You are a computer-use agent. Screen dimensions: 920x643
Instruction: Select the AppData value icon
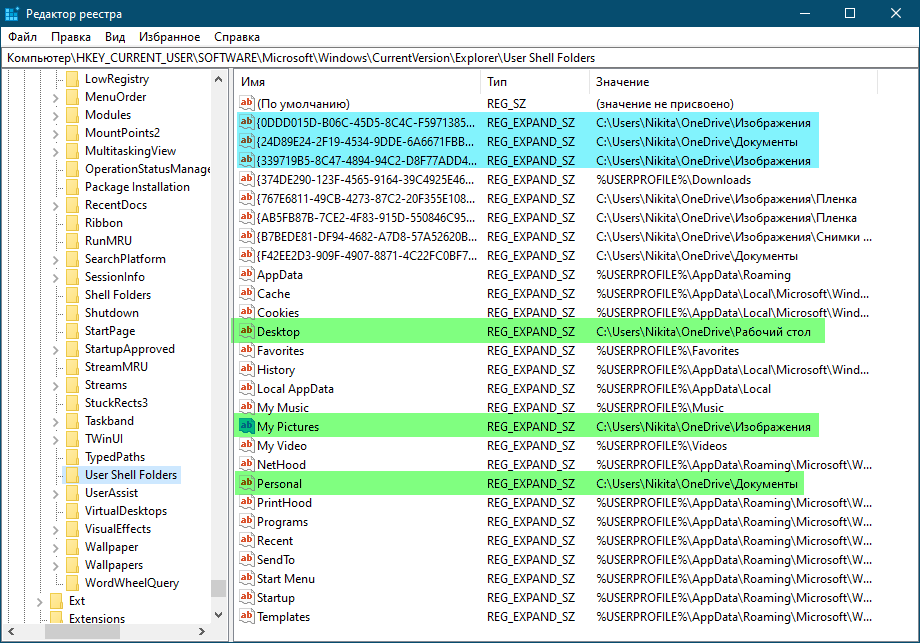pos(246,274)
